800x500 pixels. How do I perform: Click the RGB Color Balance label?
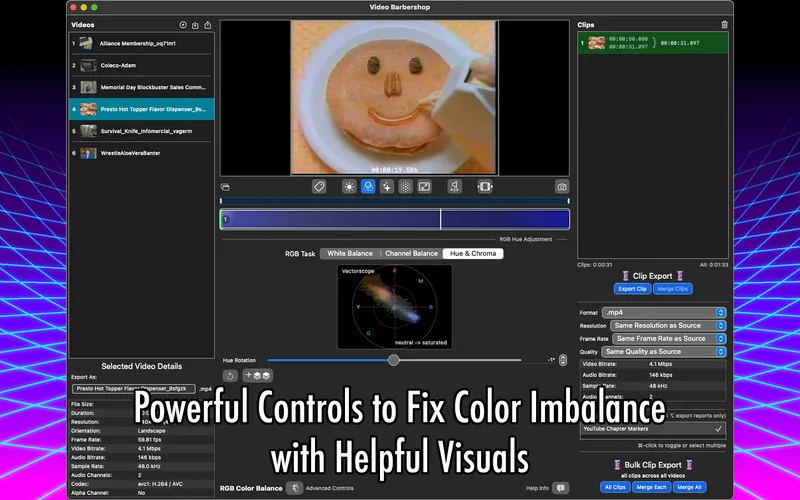tap(251, 488)
